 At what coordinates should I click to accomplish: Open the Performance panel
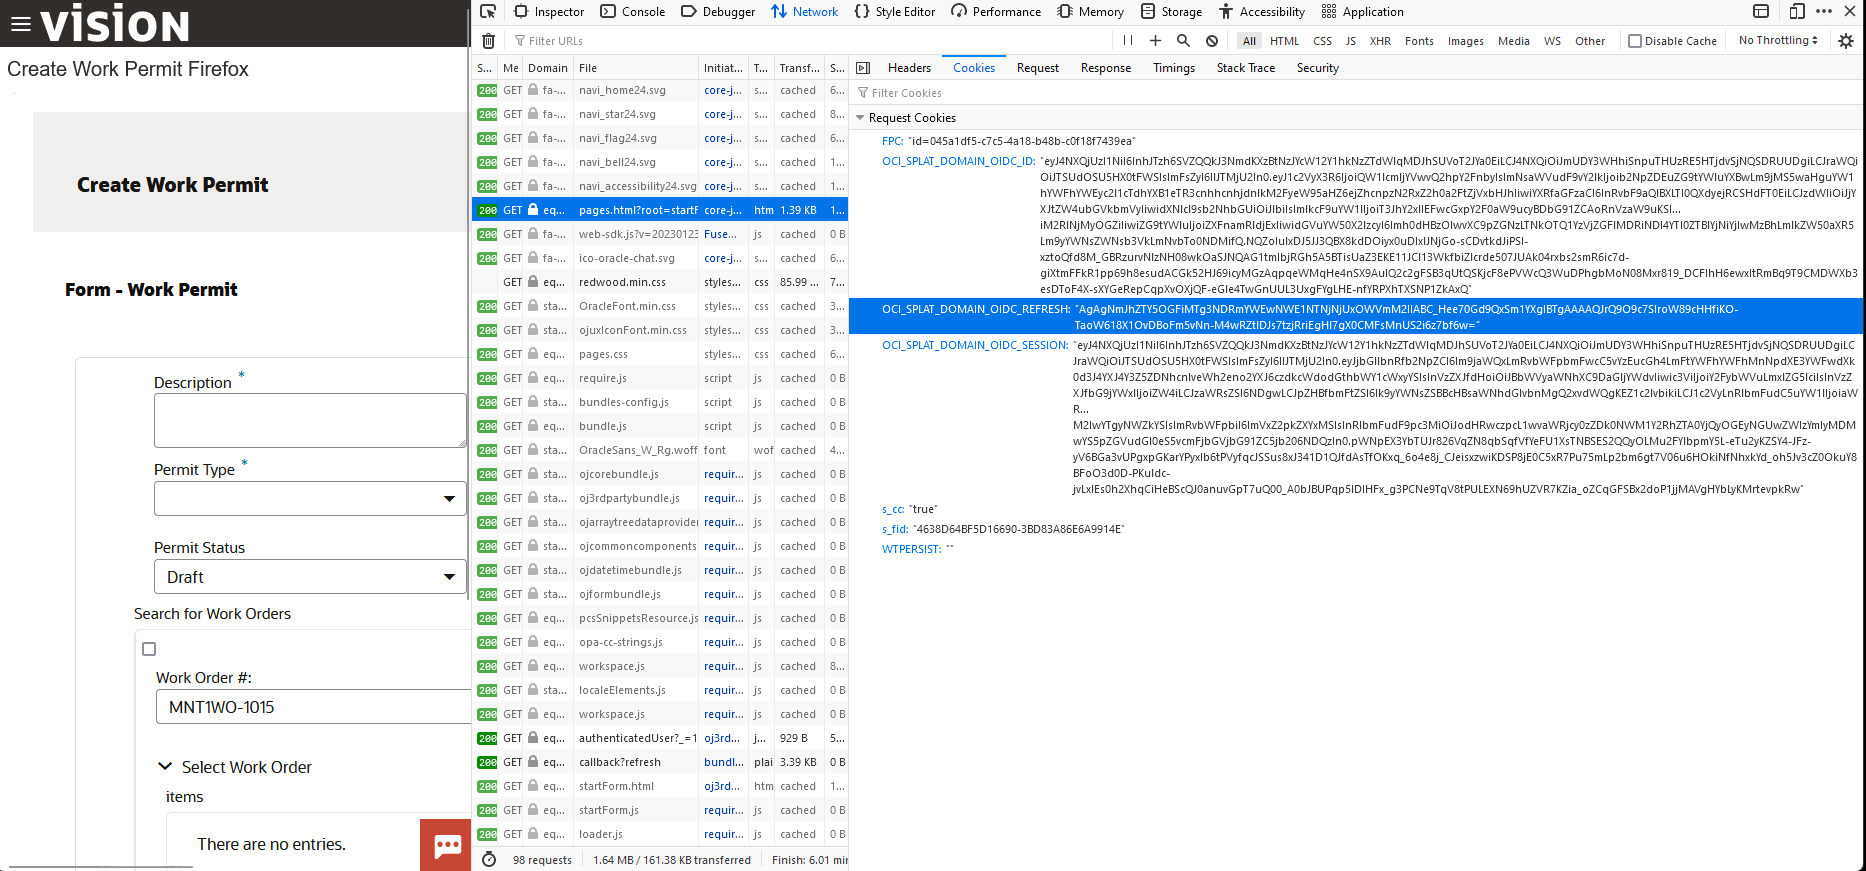point(996,12)
